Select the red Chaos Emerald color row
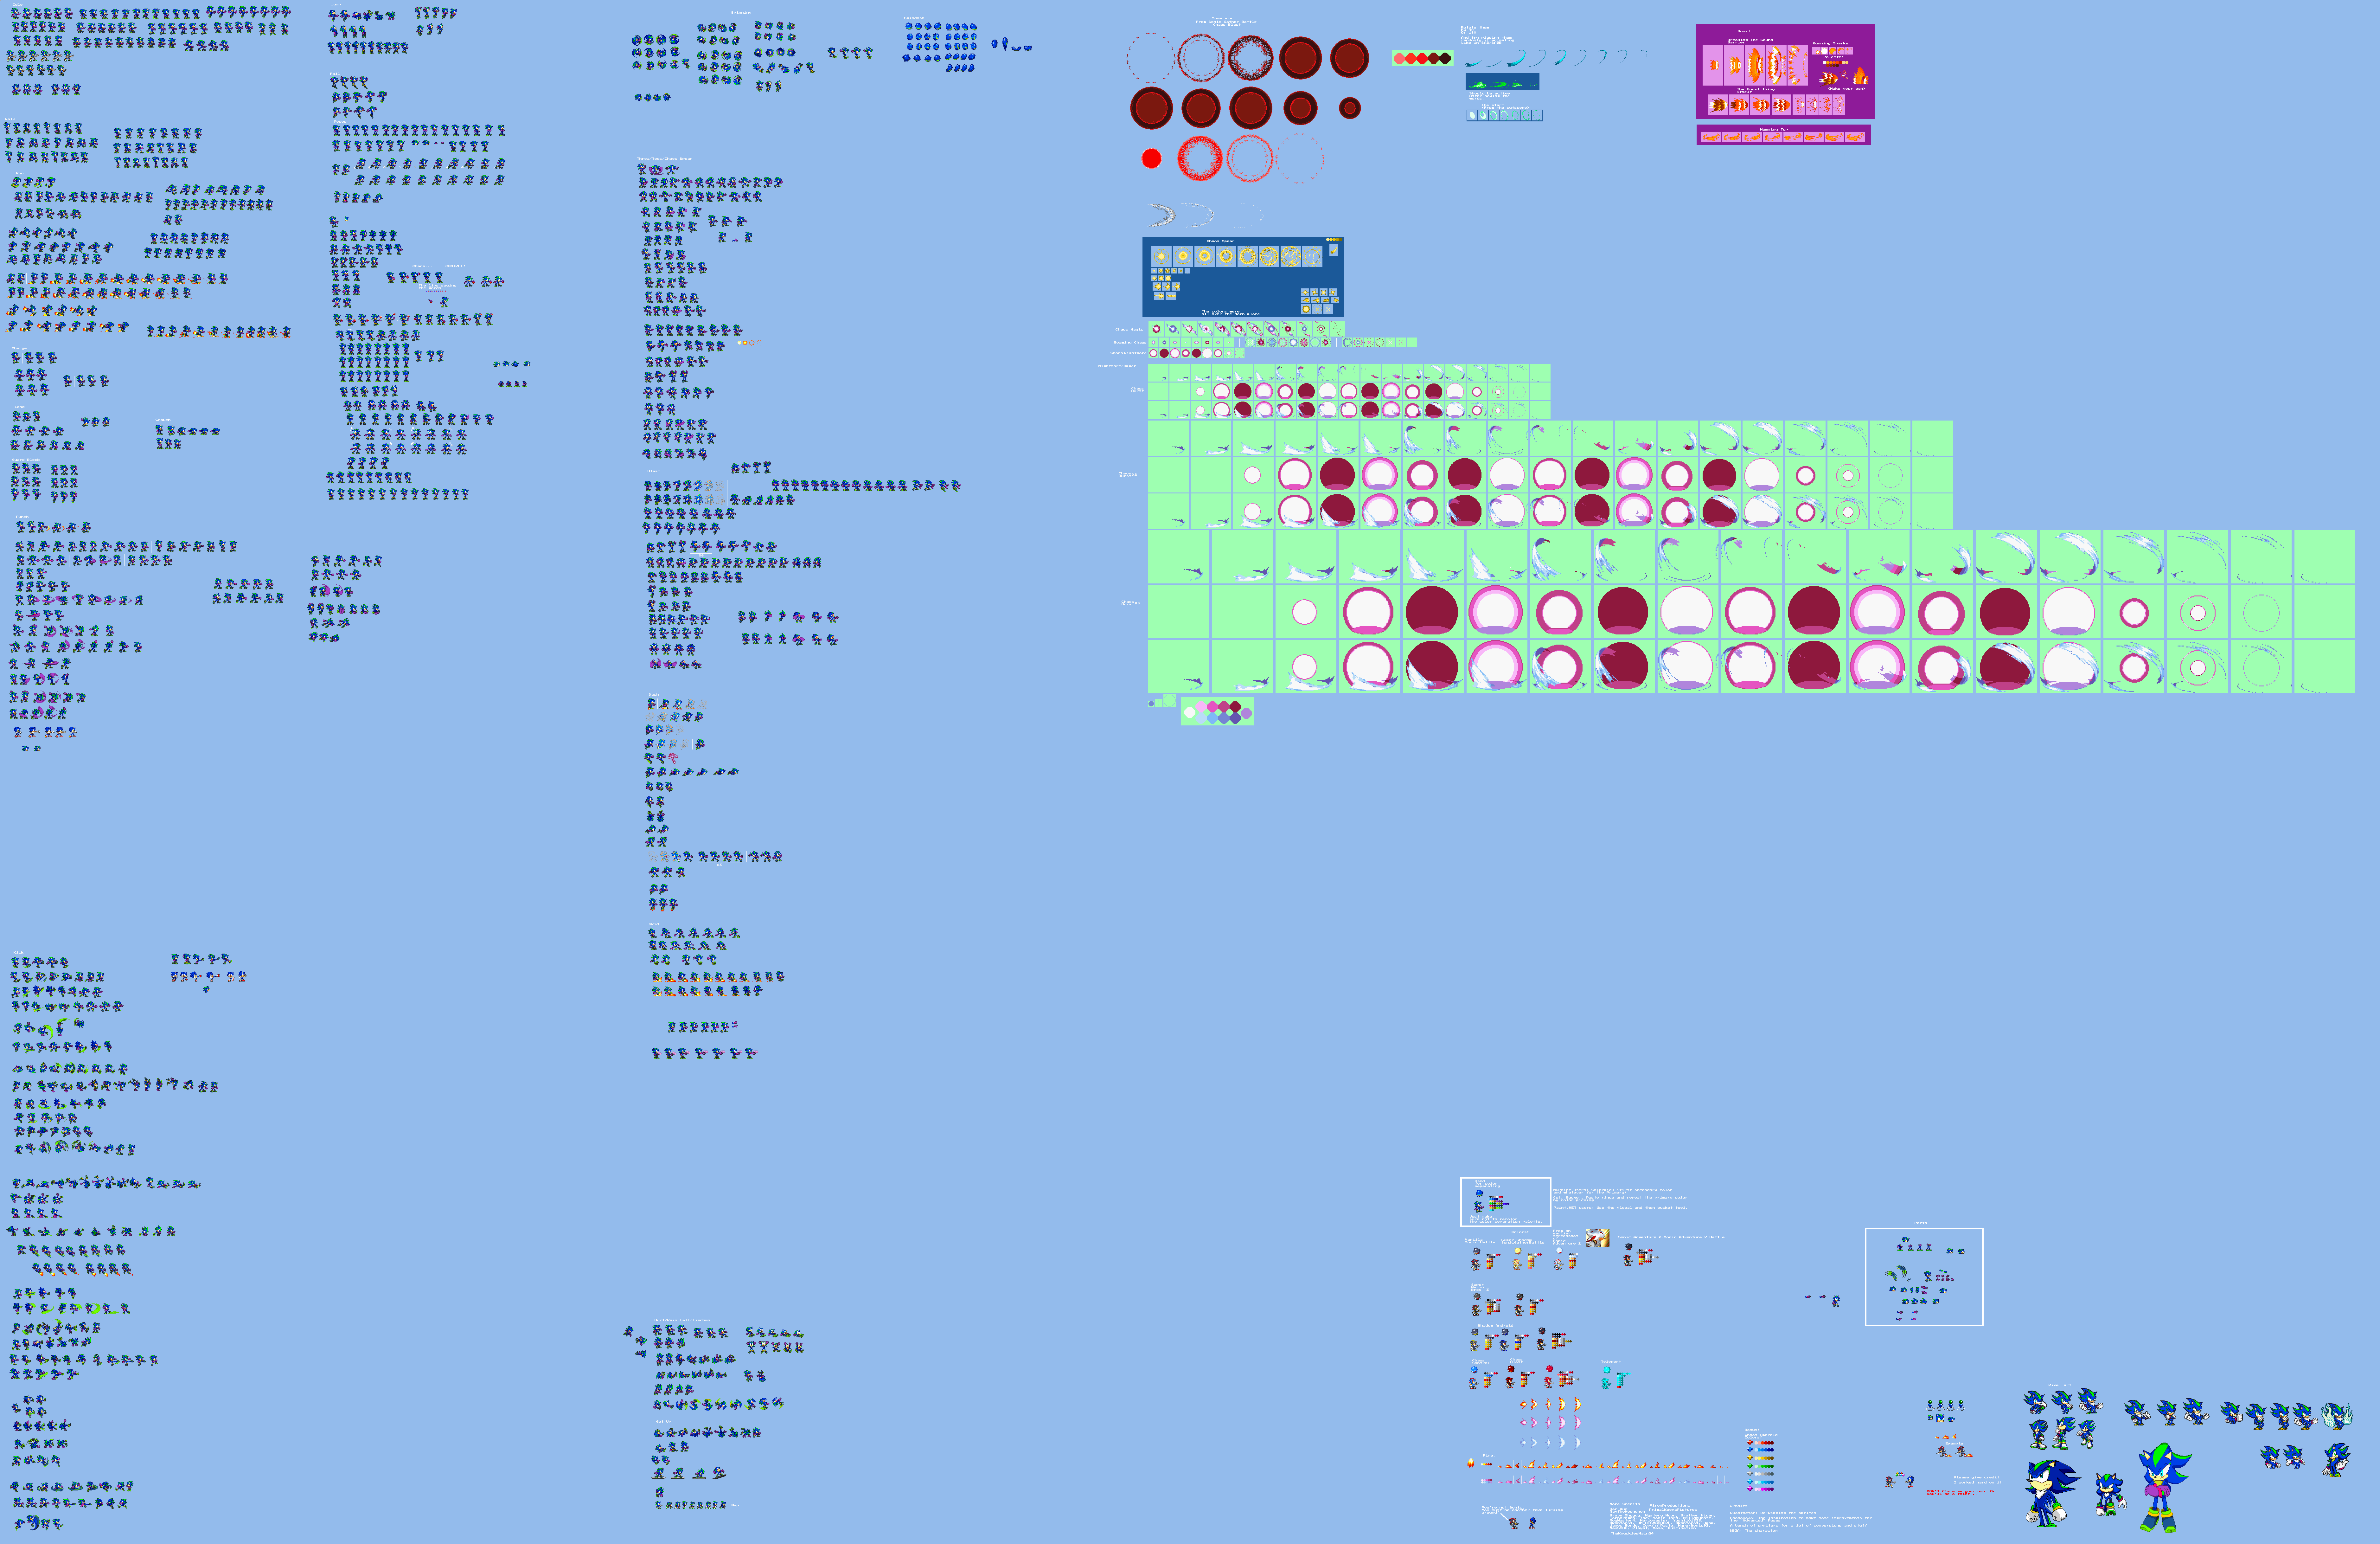The image size is (2380, 1544). point(1760,1443)
